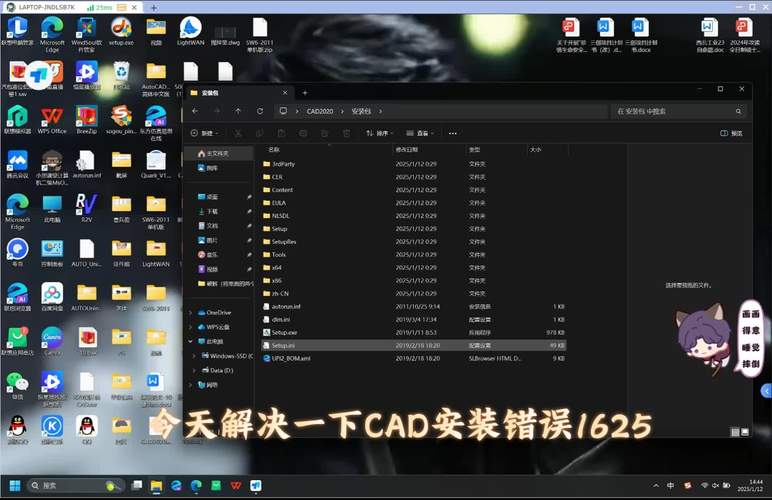
Task: Switch to thumbnails view in explorer corner
Action: [744, 432]
